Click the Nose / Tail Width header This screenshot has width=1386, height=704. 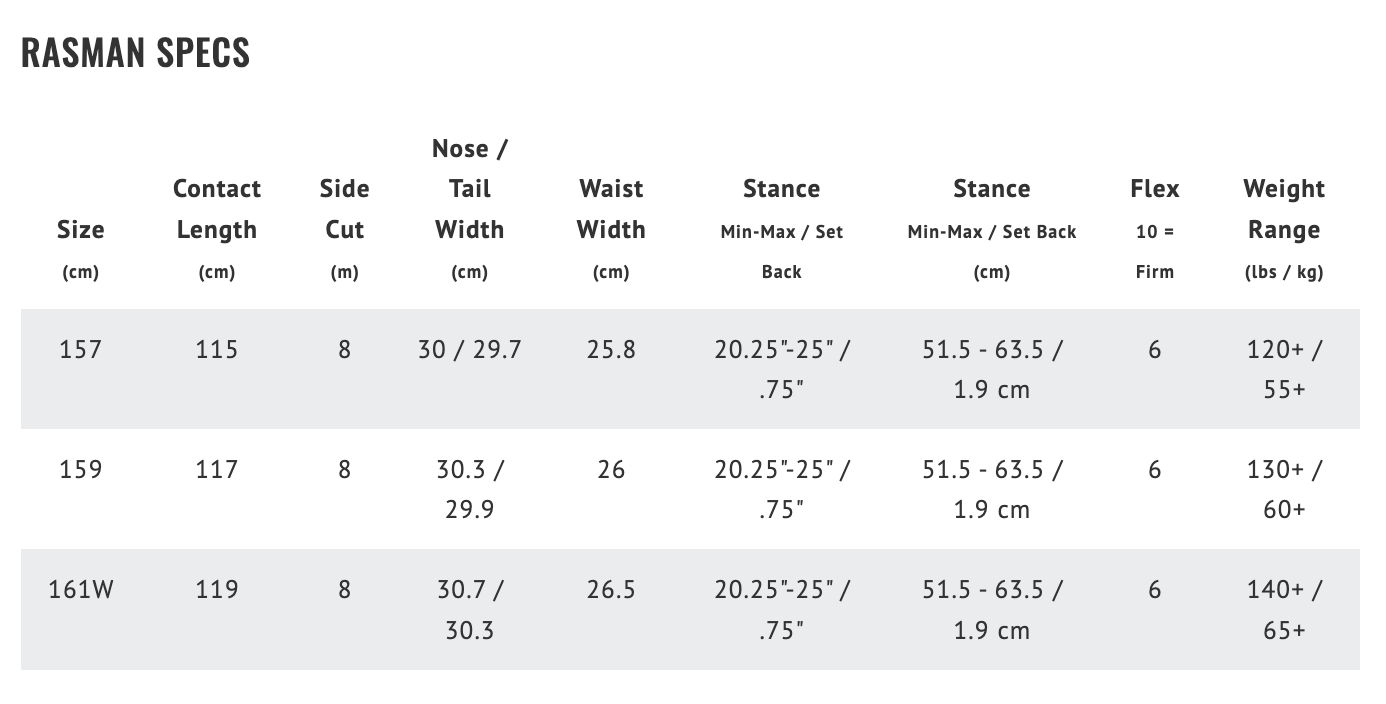point(469,189)
